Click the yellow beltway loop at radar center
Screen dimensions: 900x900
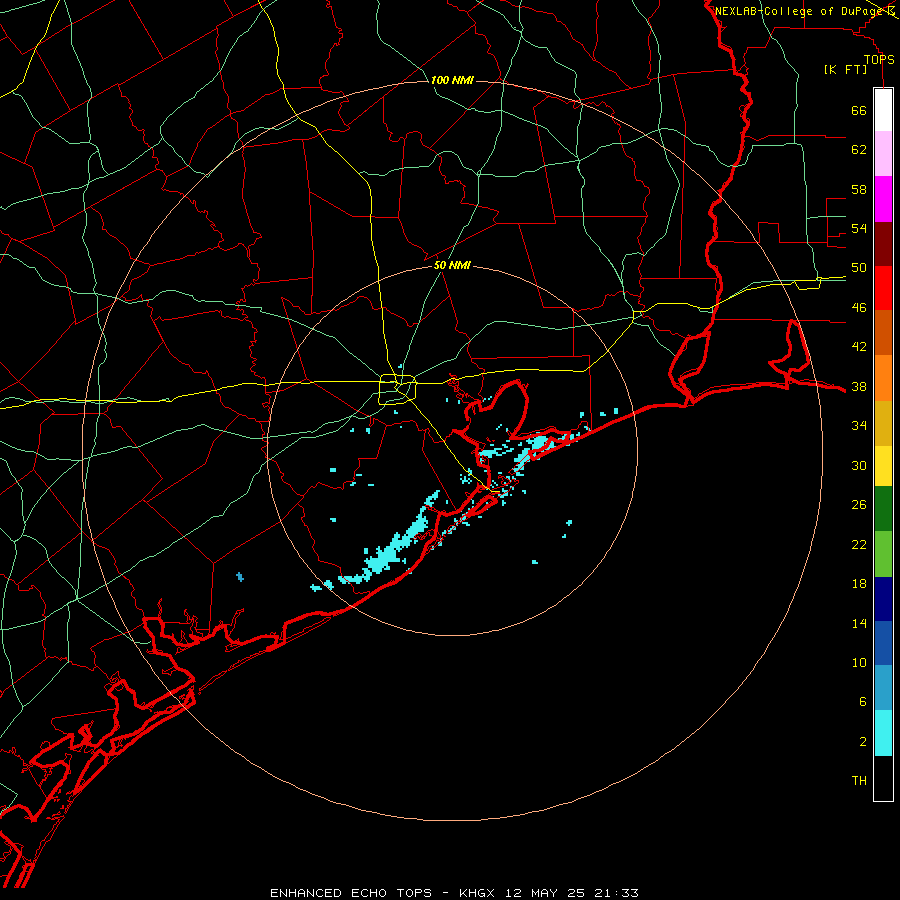coord(397,389)
